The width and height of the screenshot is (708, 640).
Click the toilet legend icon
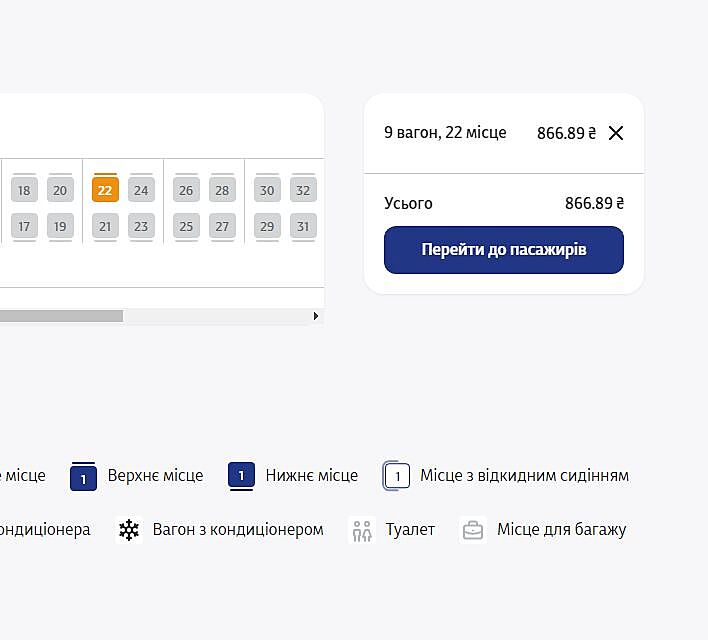[x=362, y=530]
